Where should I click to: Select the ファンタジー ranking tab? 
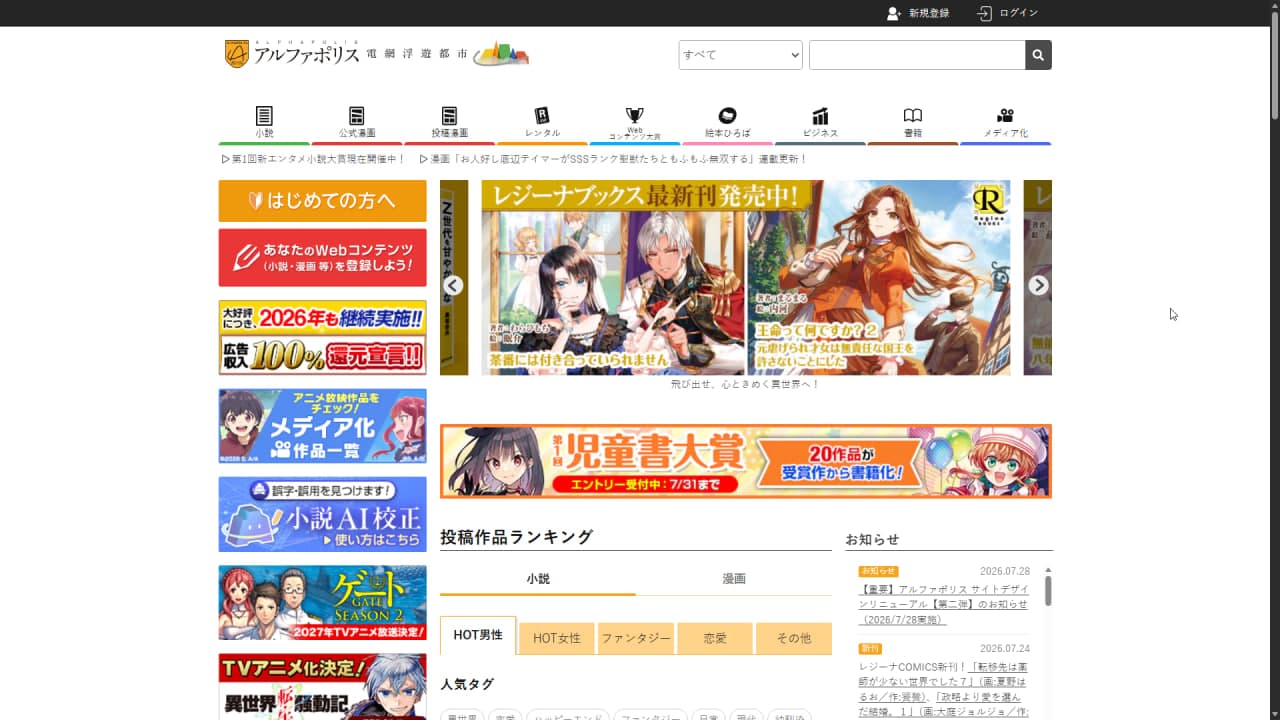tap(636, 638)
